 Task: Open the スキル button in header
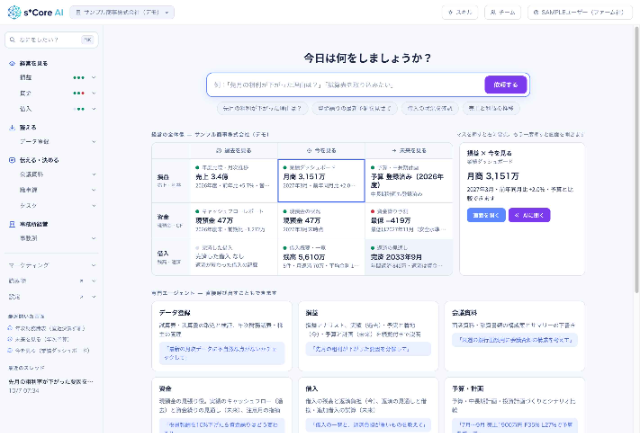(x=460, y=12)
